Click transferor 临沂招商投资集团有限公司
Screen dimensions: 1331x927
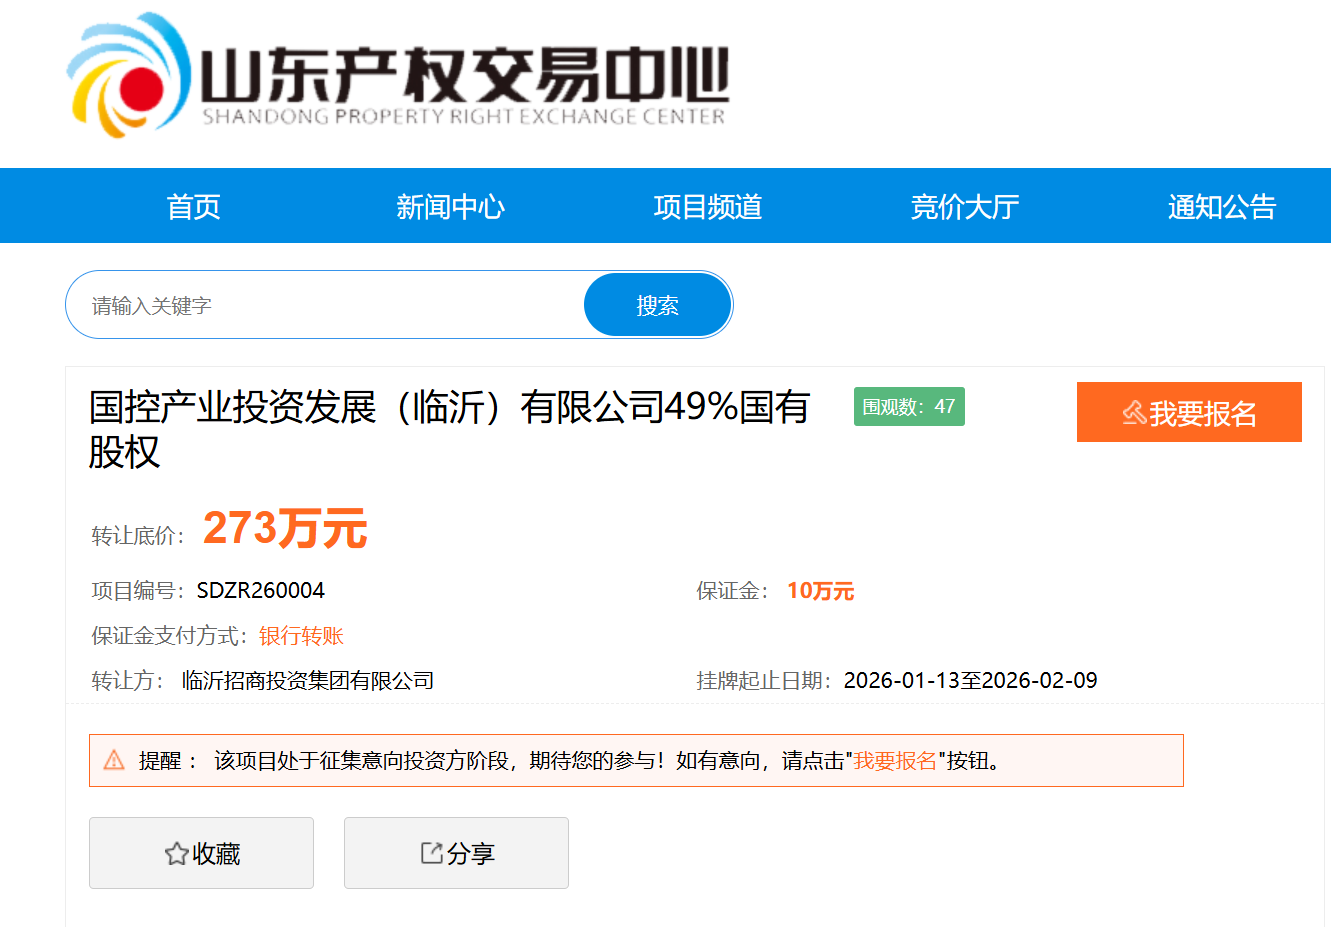(x=308, y=681)
